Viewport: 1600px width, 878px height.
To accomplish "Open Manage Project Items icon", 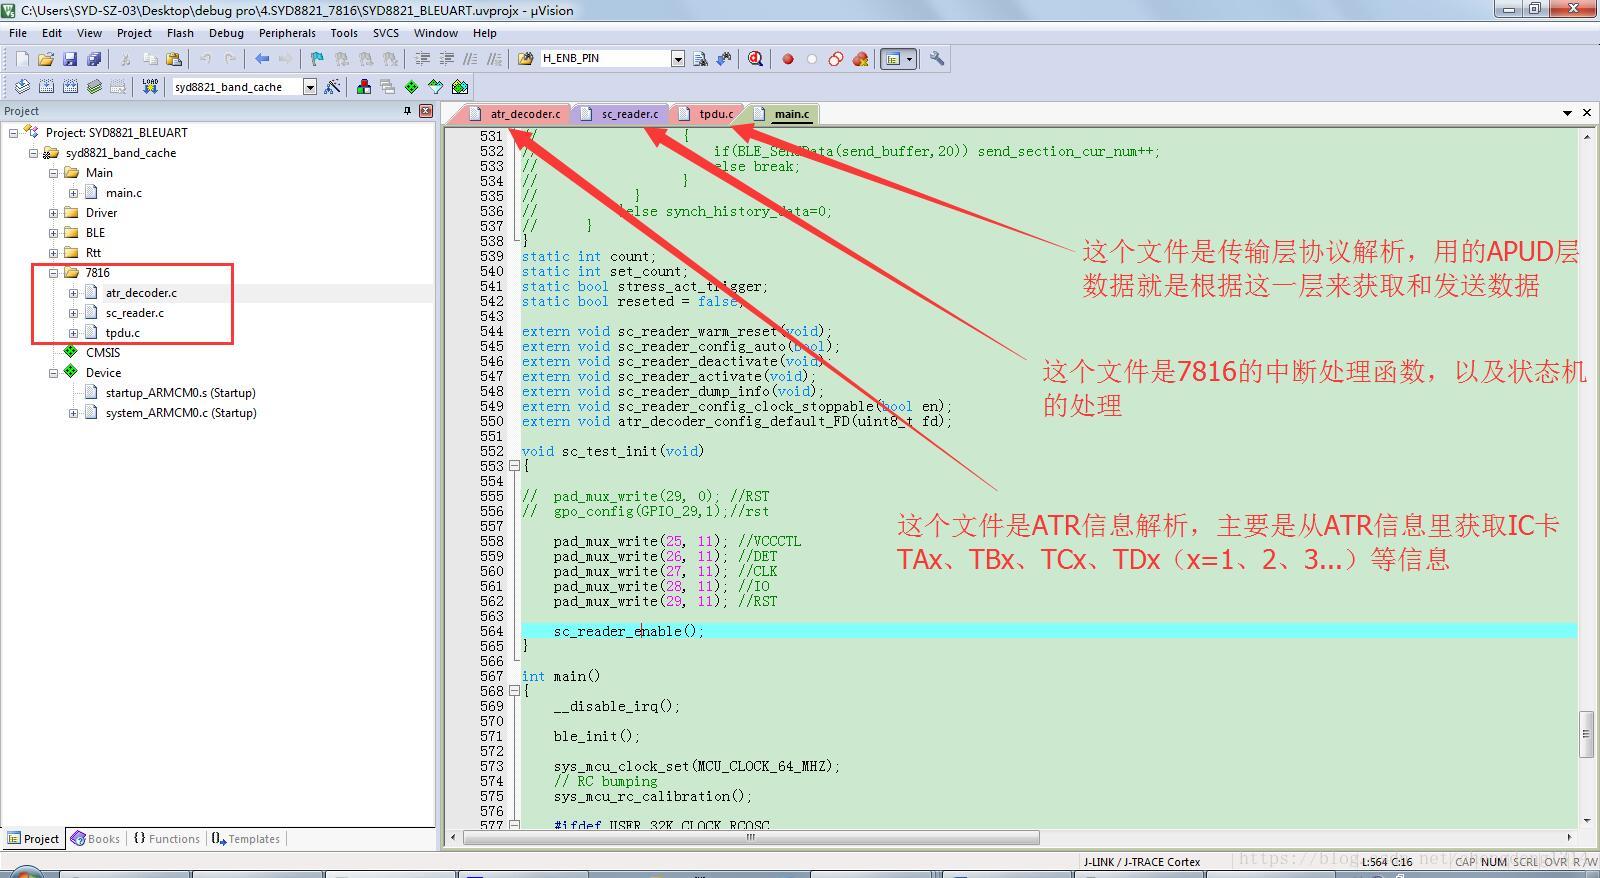I will [364, 87].
